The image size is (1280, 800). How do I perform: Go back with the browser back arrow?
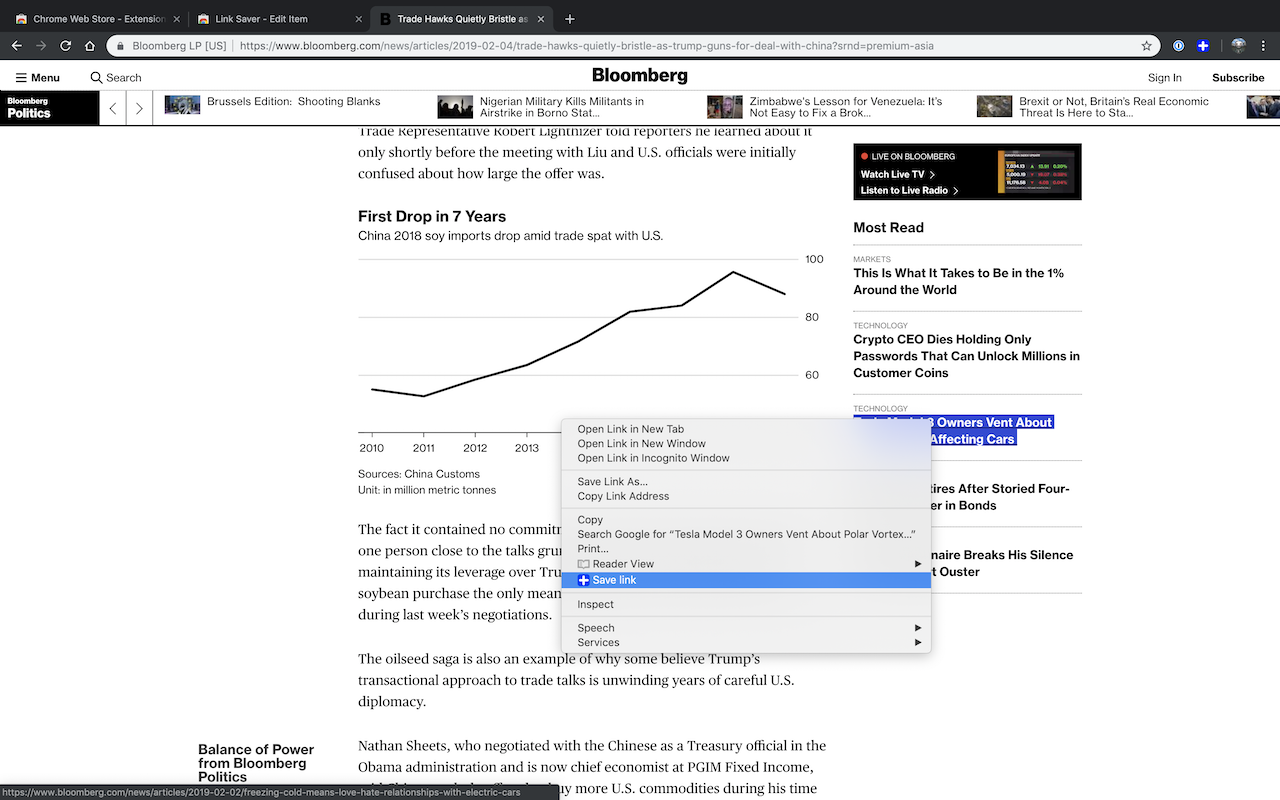pos(16,46)
